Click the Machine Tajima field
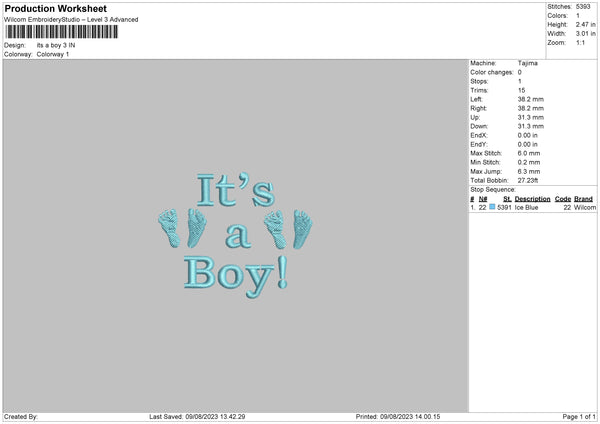Image resolution: width=600 pixels, height=424 pixels. click(528, 63)
